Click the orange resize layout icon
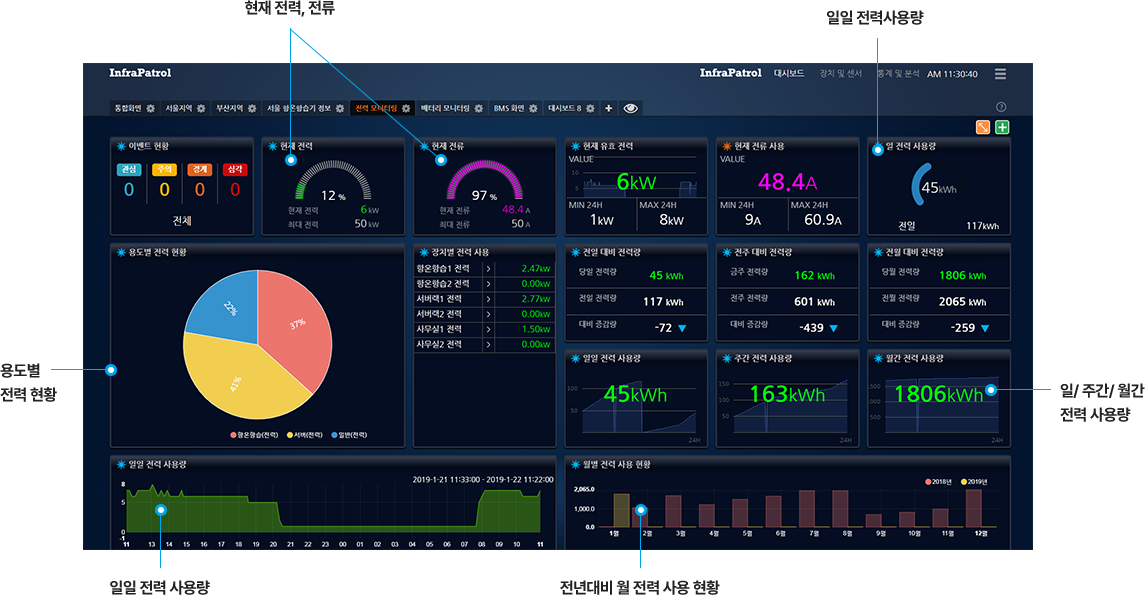The height and width of the screenshot is (595, 1145). coord(983,127)
